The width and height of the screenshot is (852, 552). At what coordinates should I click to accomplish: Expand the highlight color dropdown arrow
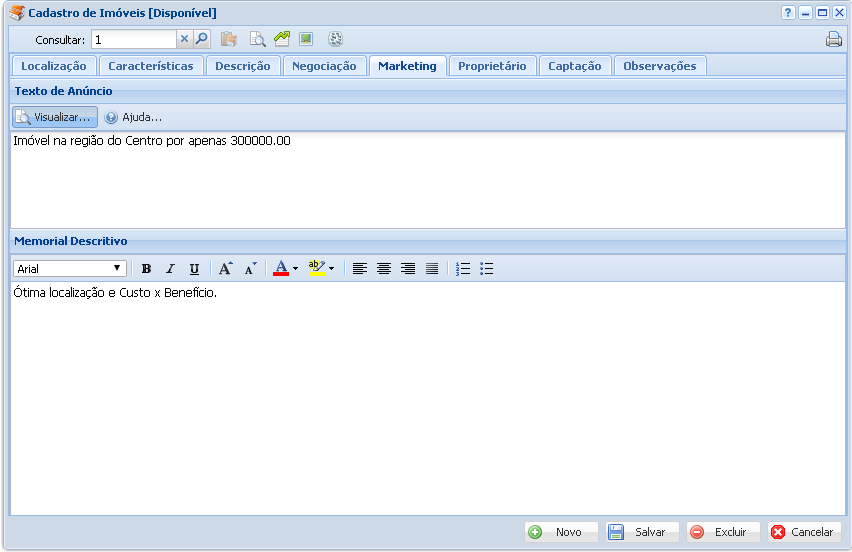[x=332, y=269]
